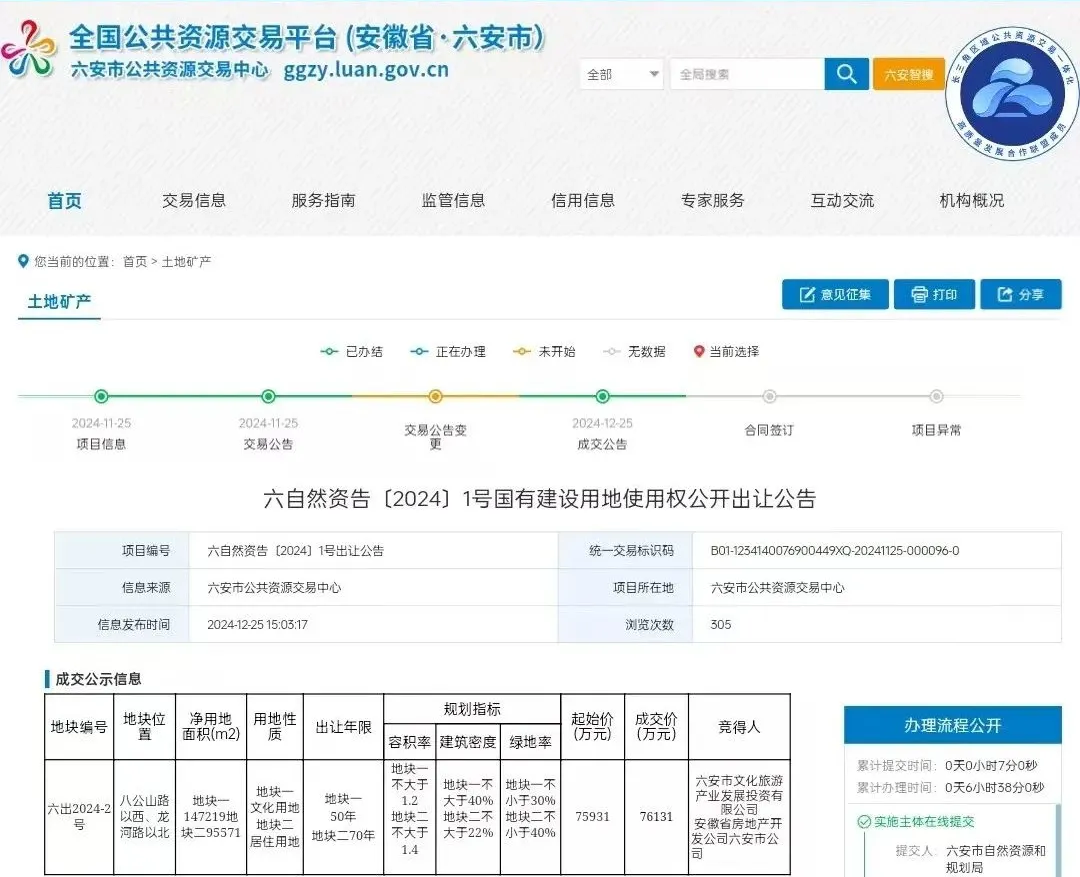
Task: Open 交易信息 navigation menu
Action: [194, 201]
